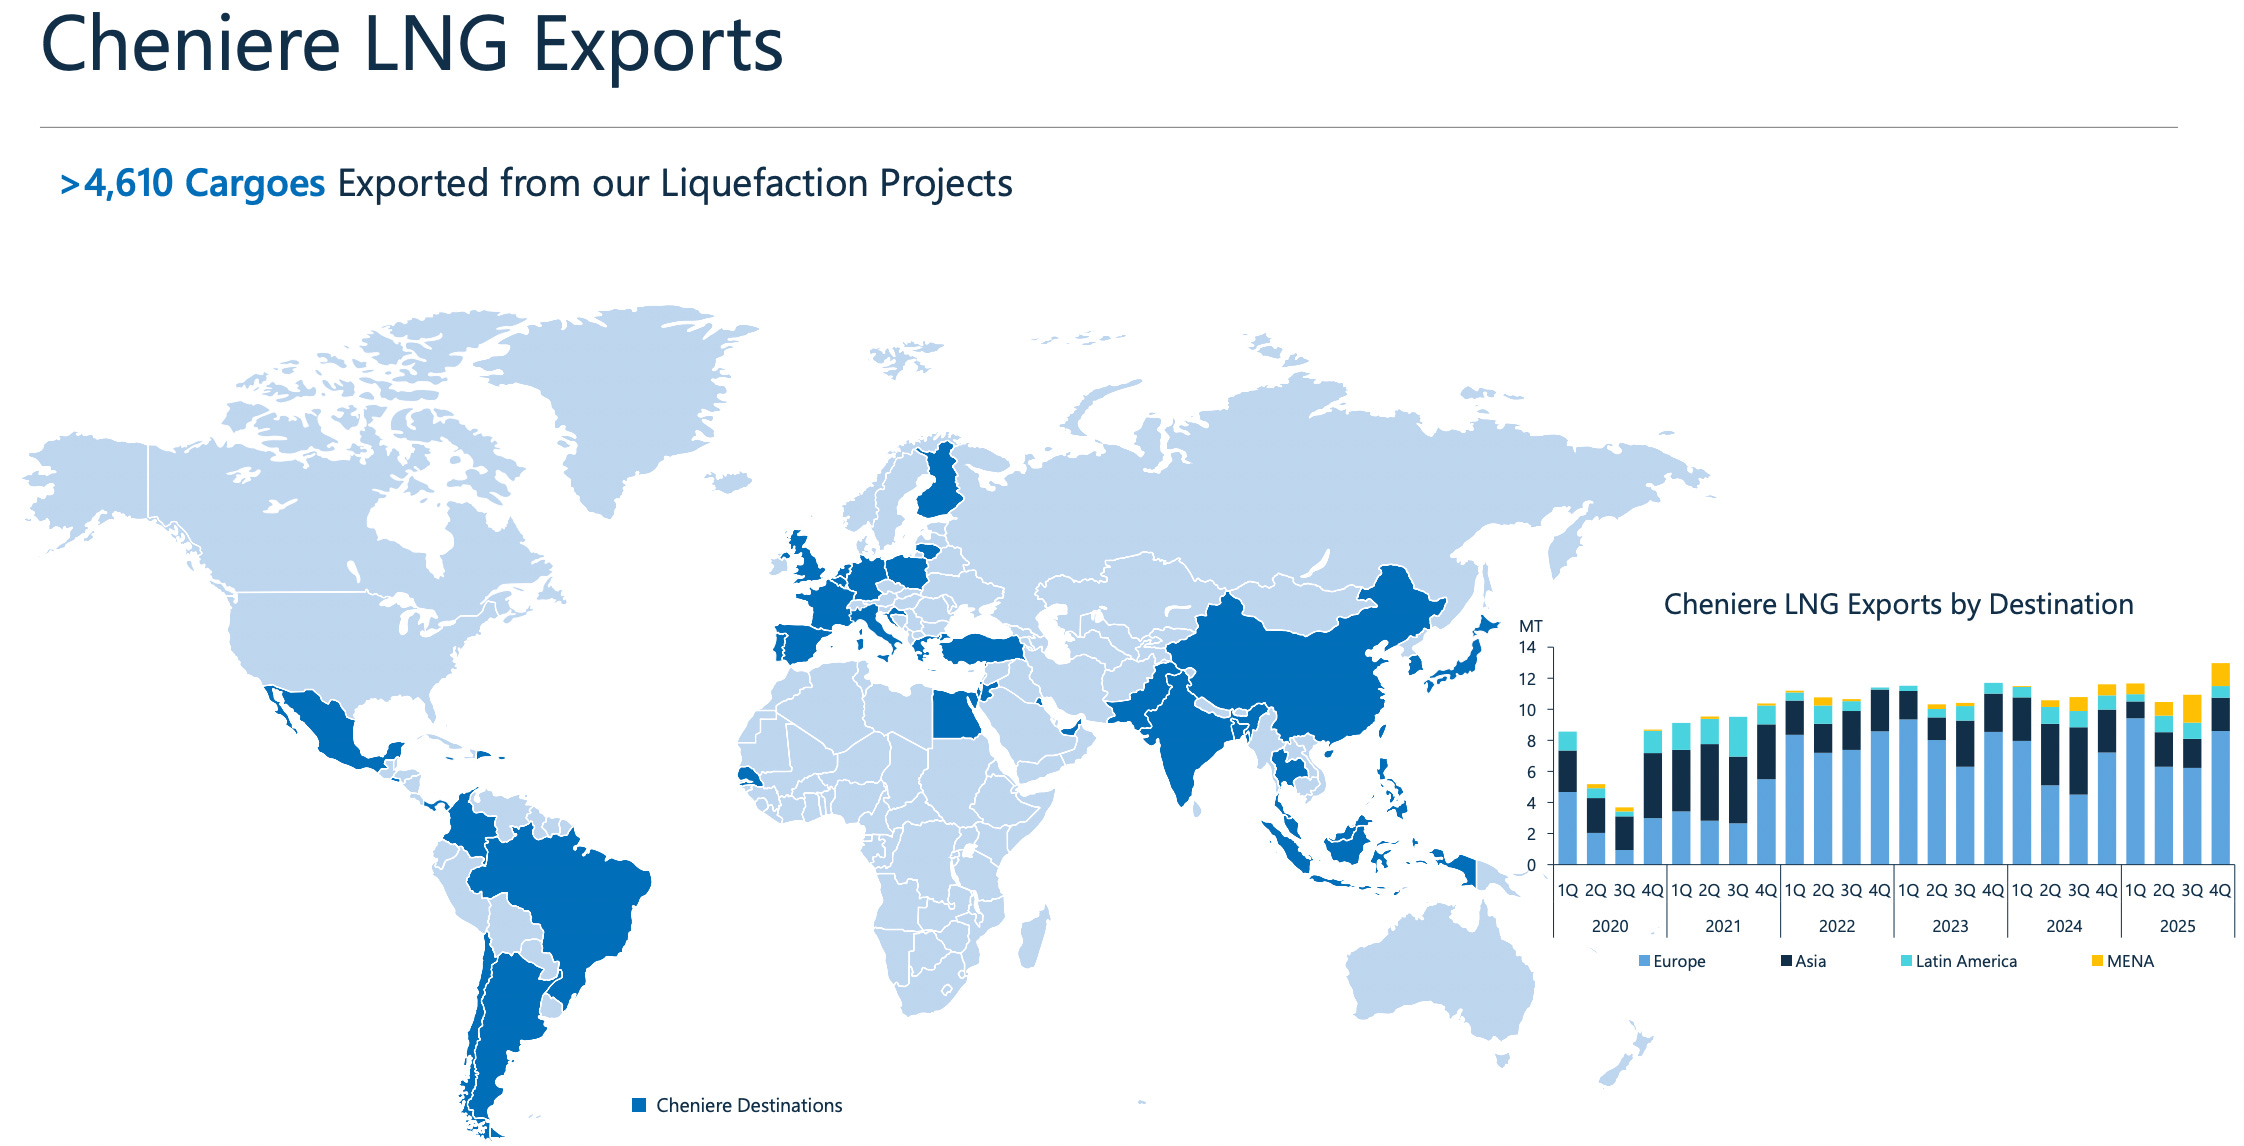Click the MENA legend color swatch
2244x1146 pixels.
[x=2097, y=961]
